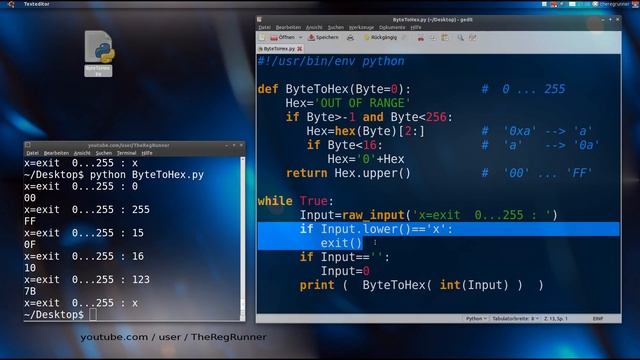Open the Suchen menu in the terminal window
This screenshot has width=640, height=360.
[104, 153]
